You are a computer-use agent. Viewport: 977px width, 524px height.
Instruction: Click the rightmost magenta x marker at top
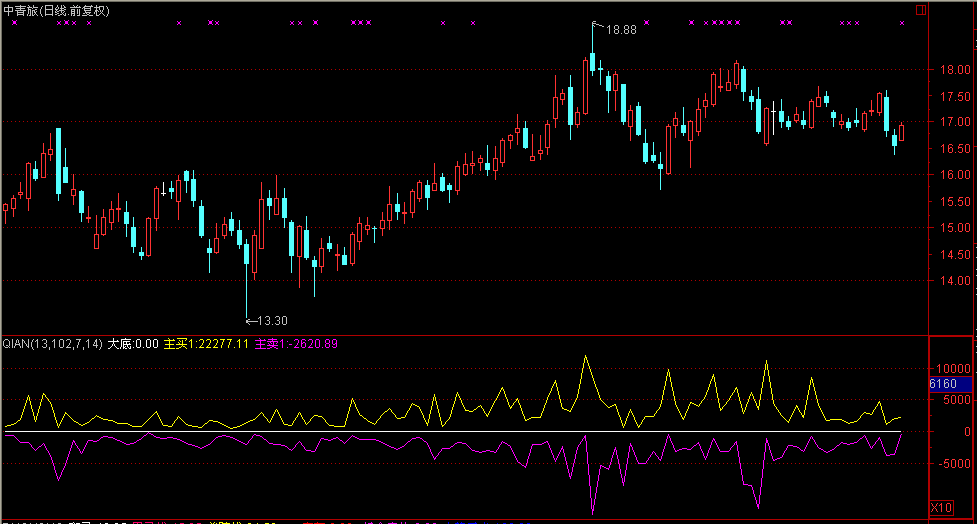click(902, 22)
